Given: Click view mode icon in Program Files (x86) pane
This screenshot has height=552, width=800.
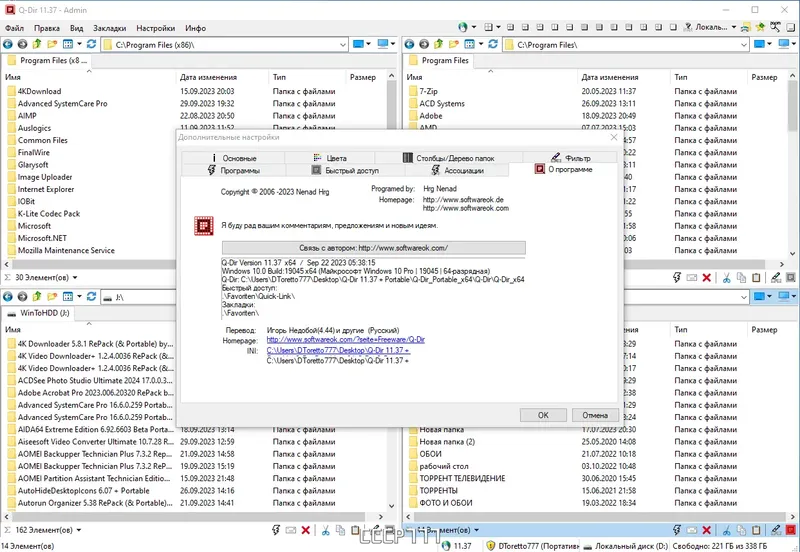Looking at the screenshot, I should (67, 44).
